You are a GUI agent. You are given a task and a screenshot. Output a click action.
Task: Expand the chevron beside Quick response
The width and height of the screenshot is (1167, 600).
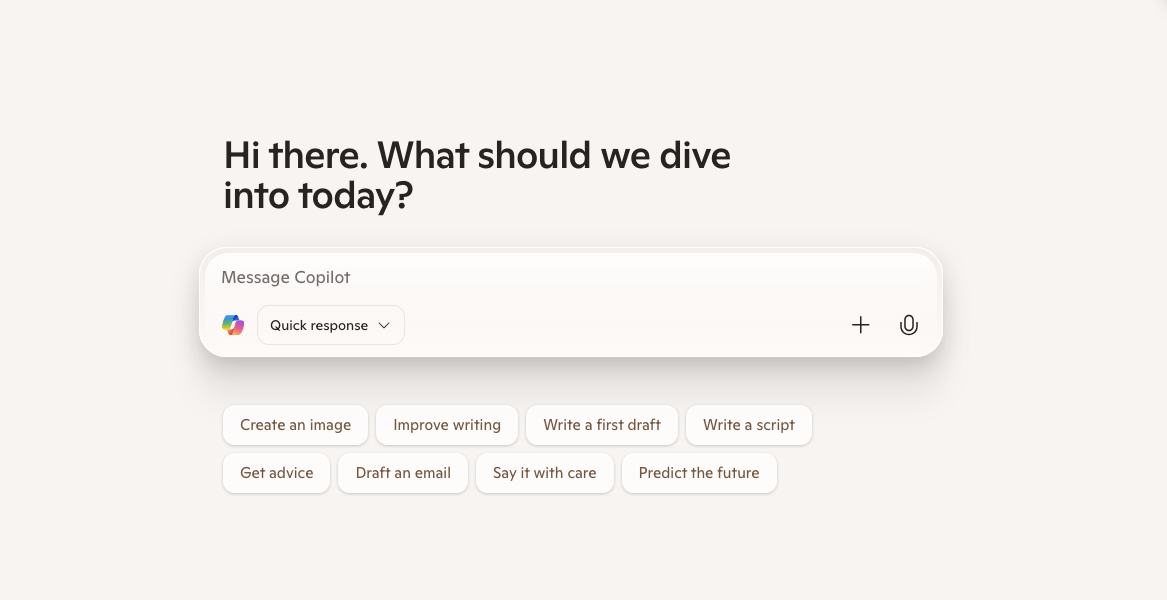[x=384, y=325]
